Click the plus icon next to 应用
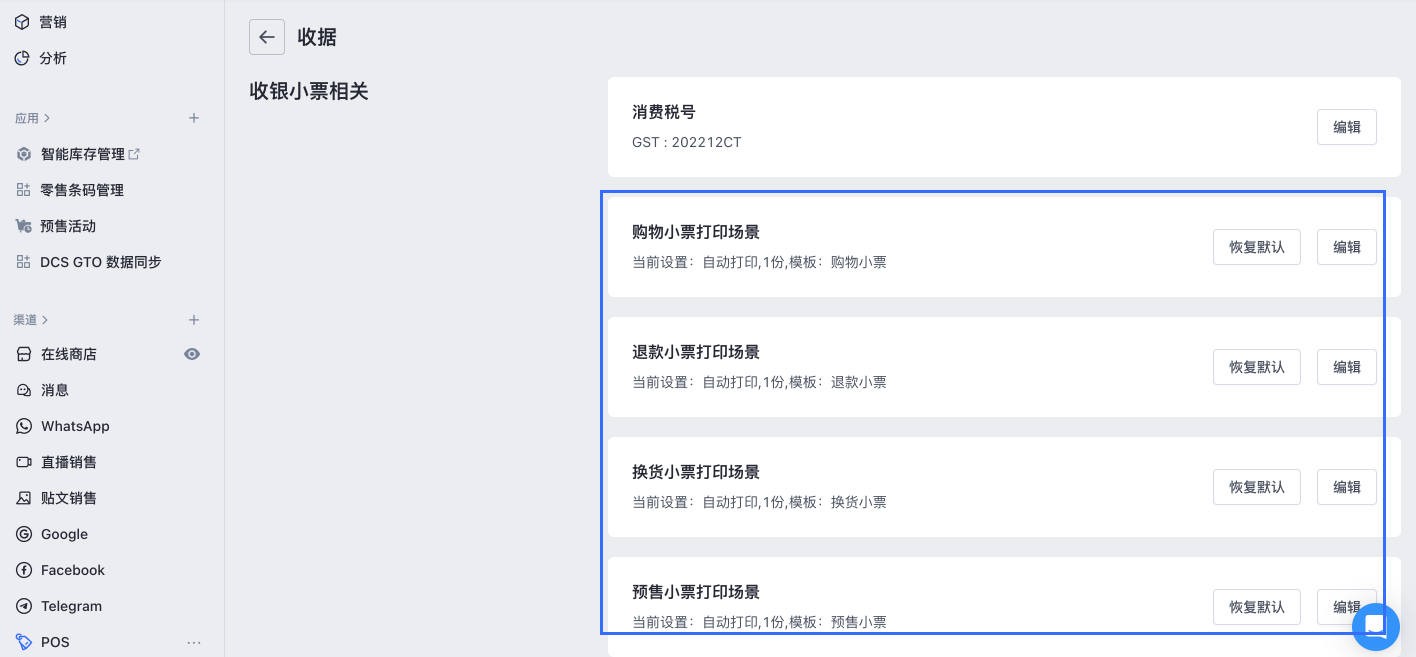Viewport: 1416px width, 657px height. tap(194, 118)
